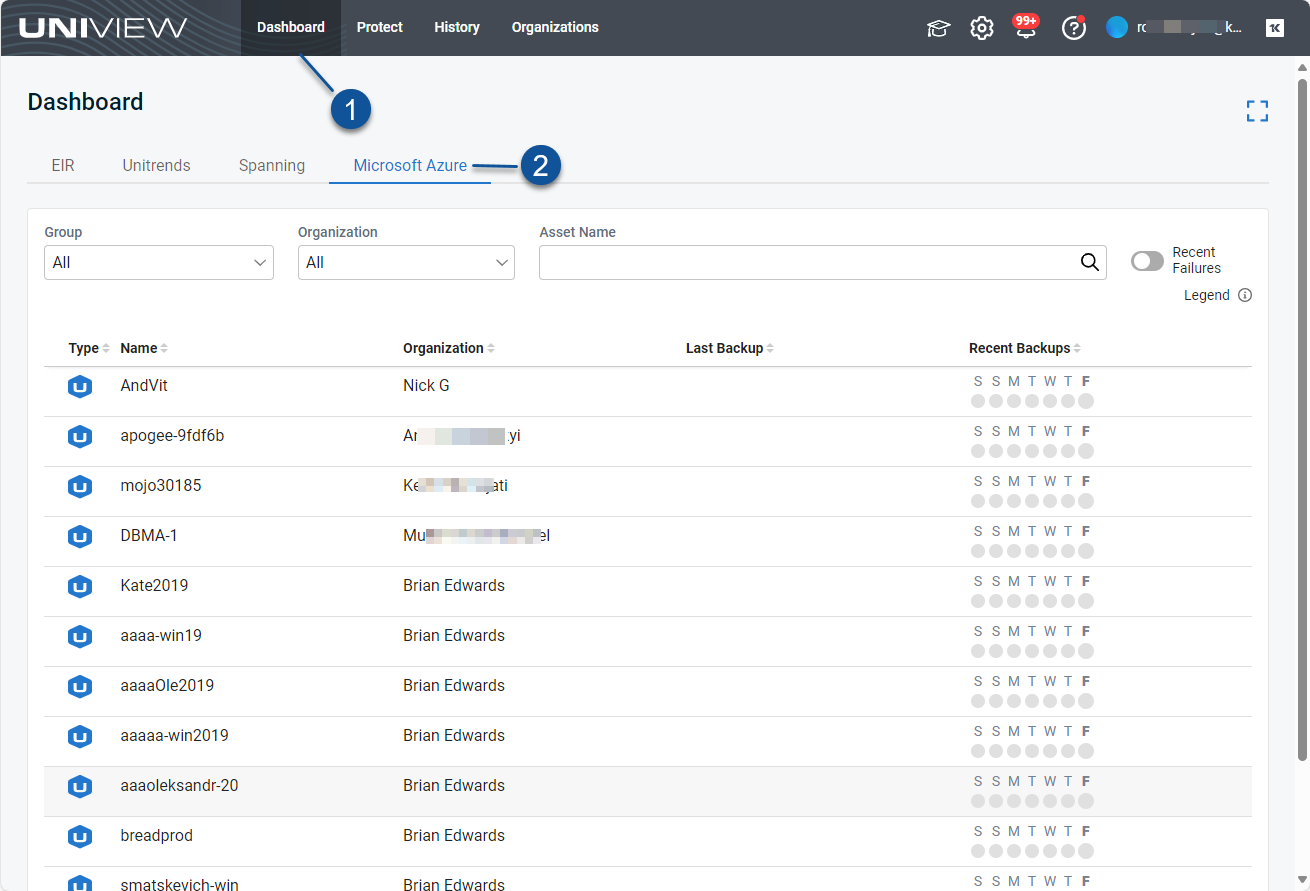The width and height of the screenshot is (1310, 891).
Task: Open the Organization filter dropdown
Action: click(x=406, y=262)
